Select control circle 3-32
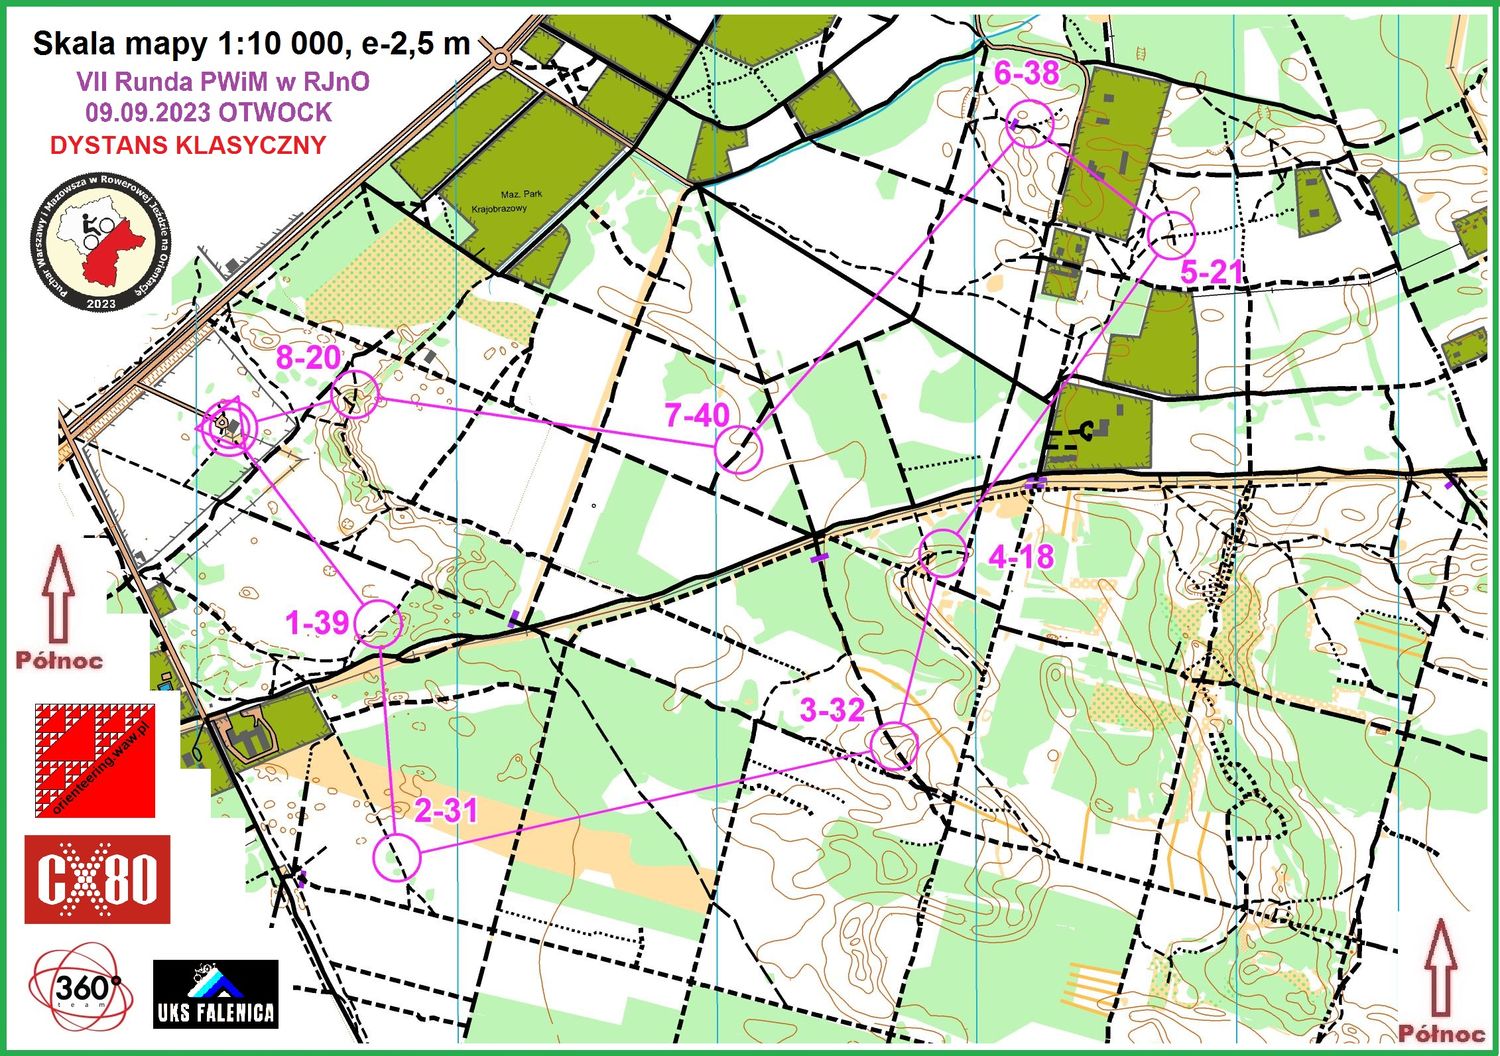 click(894, 746)
